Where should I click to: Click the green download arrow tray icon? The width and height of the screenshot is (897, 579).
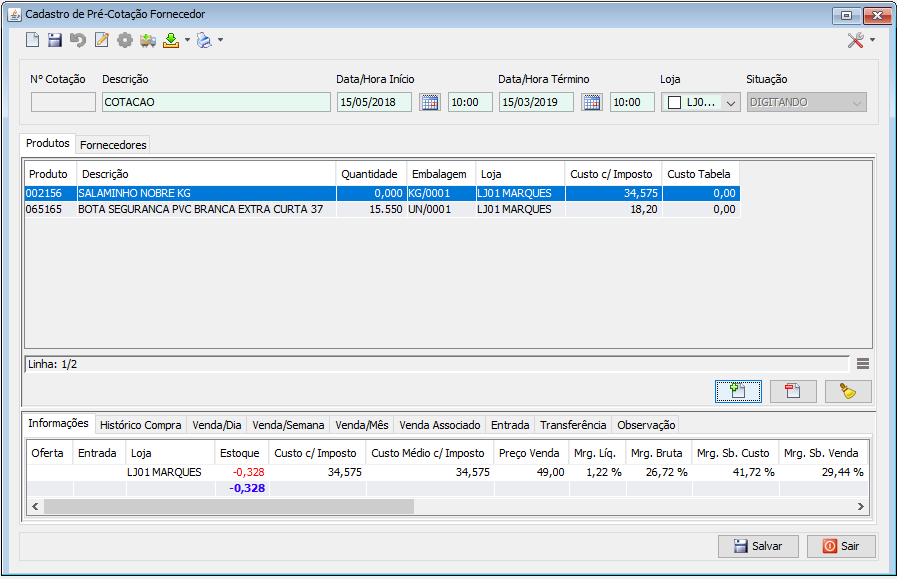(x=171, y=40)
